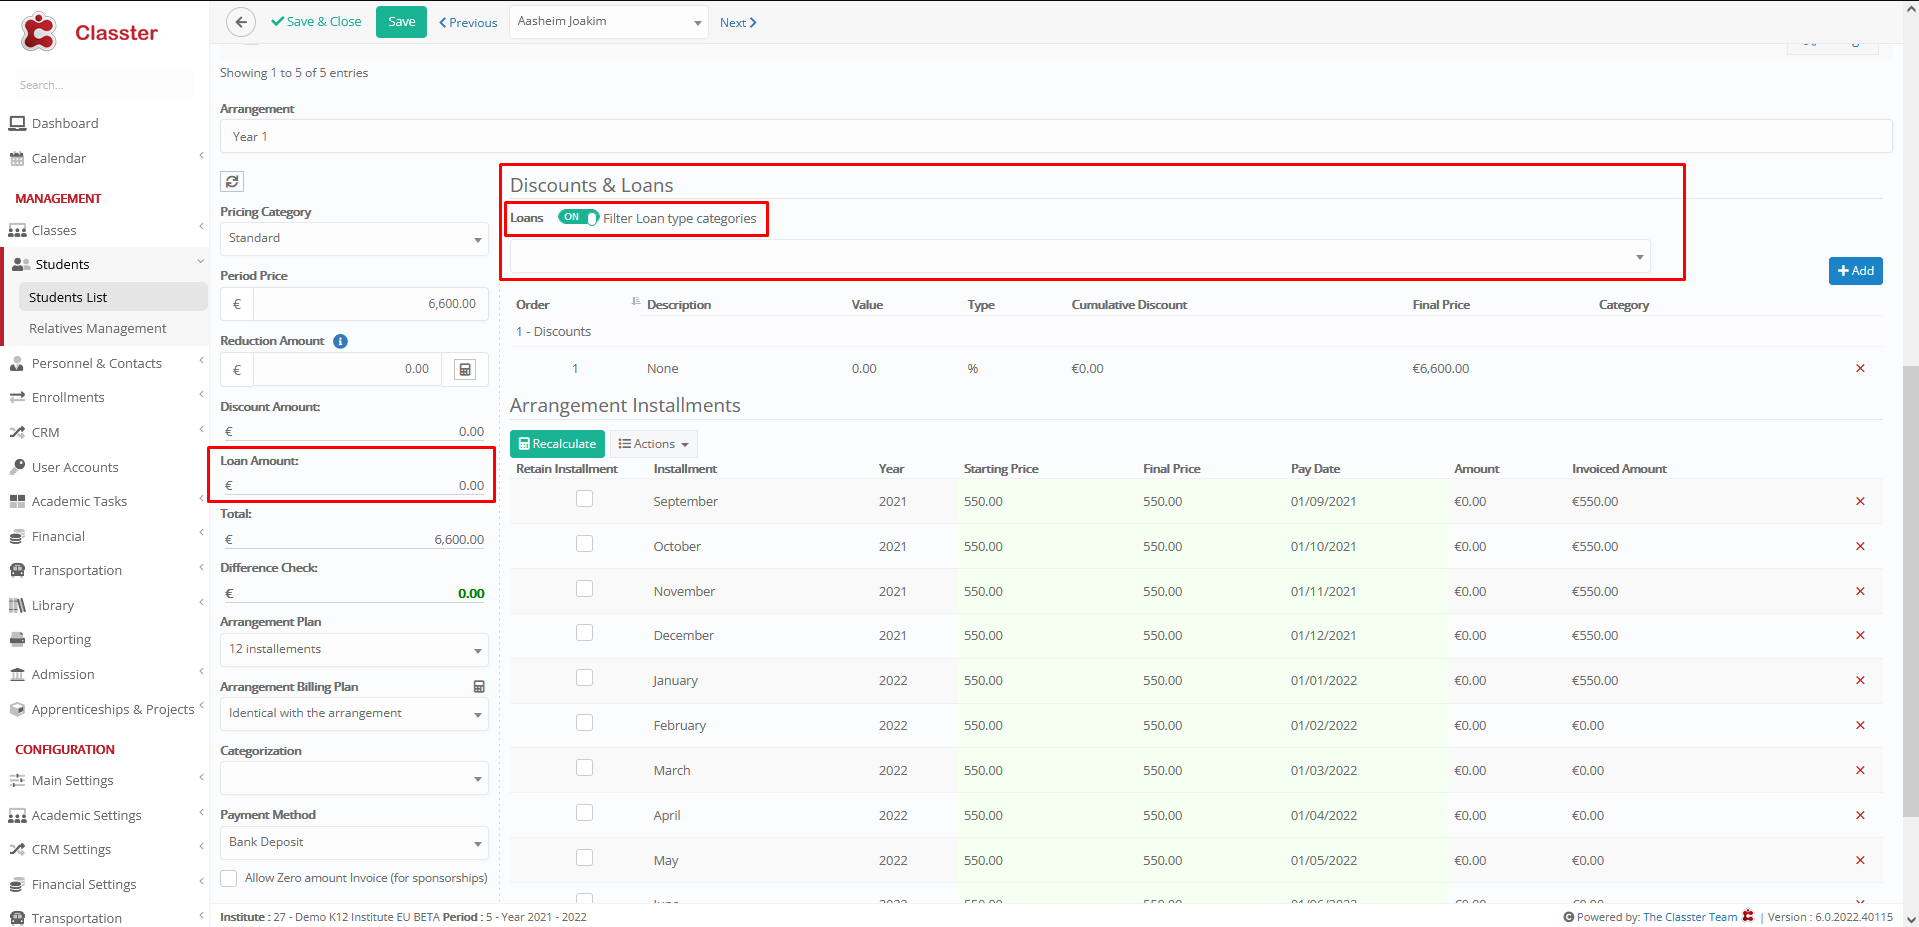Open the Loans selection dropdown
This screenshot has height=927, width=1919.
(1080, 257)
